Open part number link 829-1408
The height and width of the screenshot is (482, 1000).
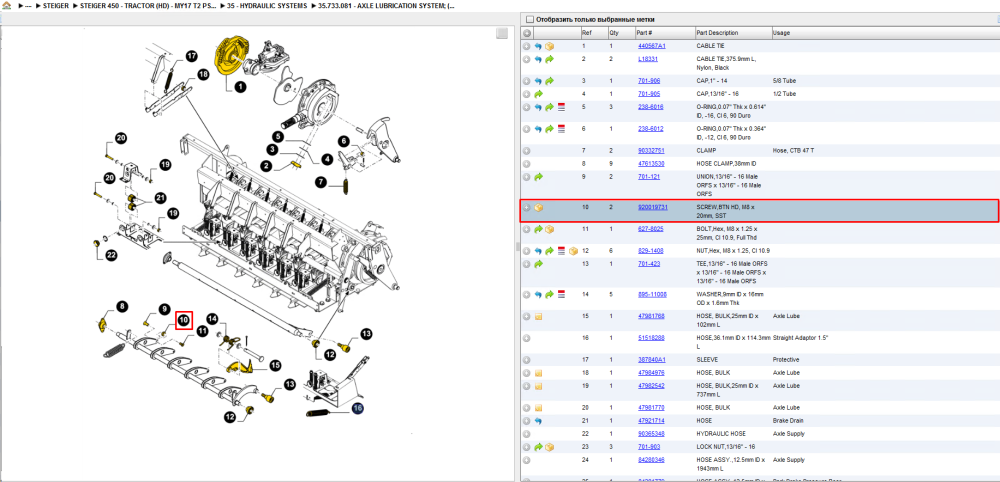651,251
